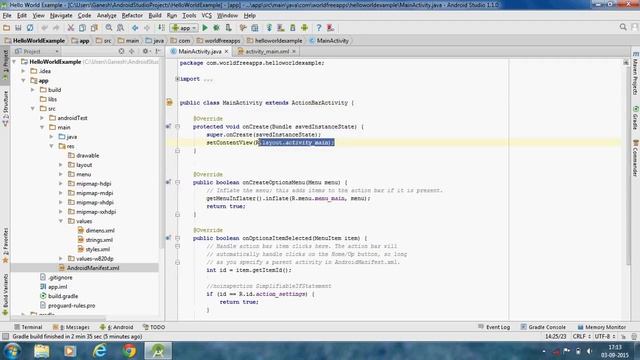Open the AVD Manager icon
The image size is (640, 360).
281,28
